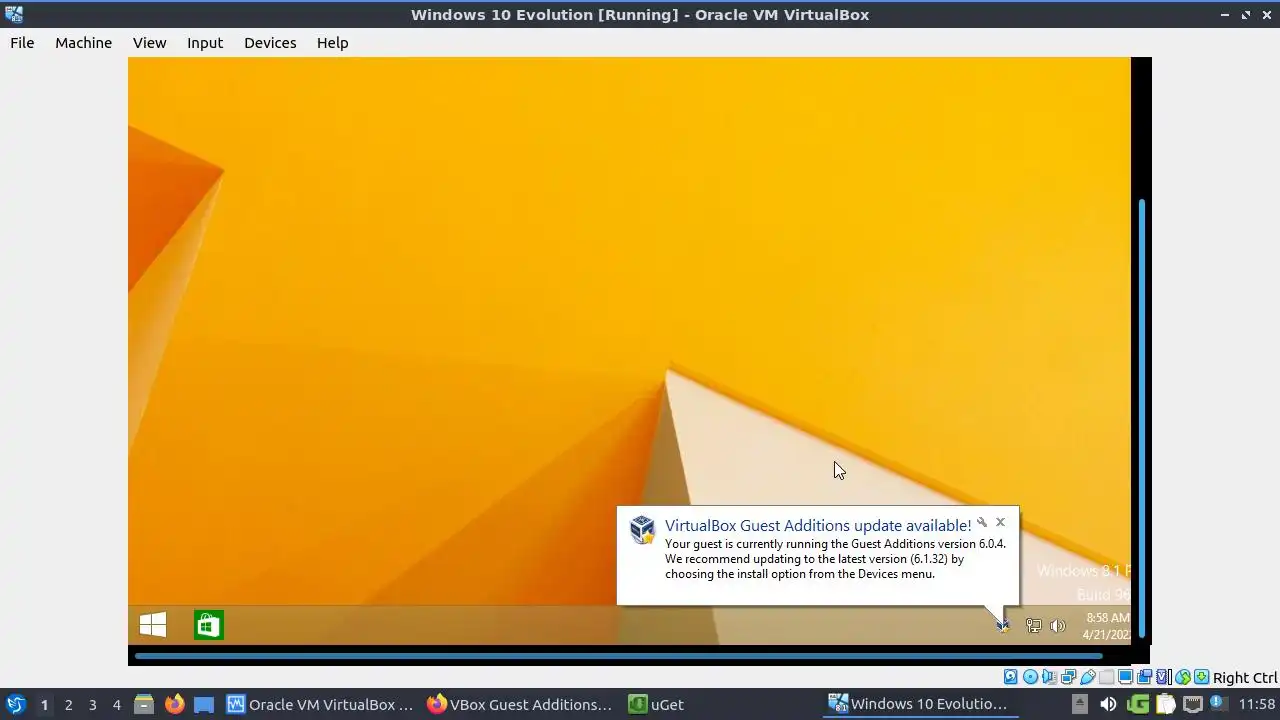Switch to workspace 1
The width and height of the screenshot is (1280, 720).
point(44,705)
